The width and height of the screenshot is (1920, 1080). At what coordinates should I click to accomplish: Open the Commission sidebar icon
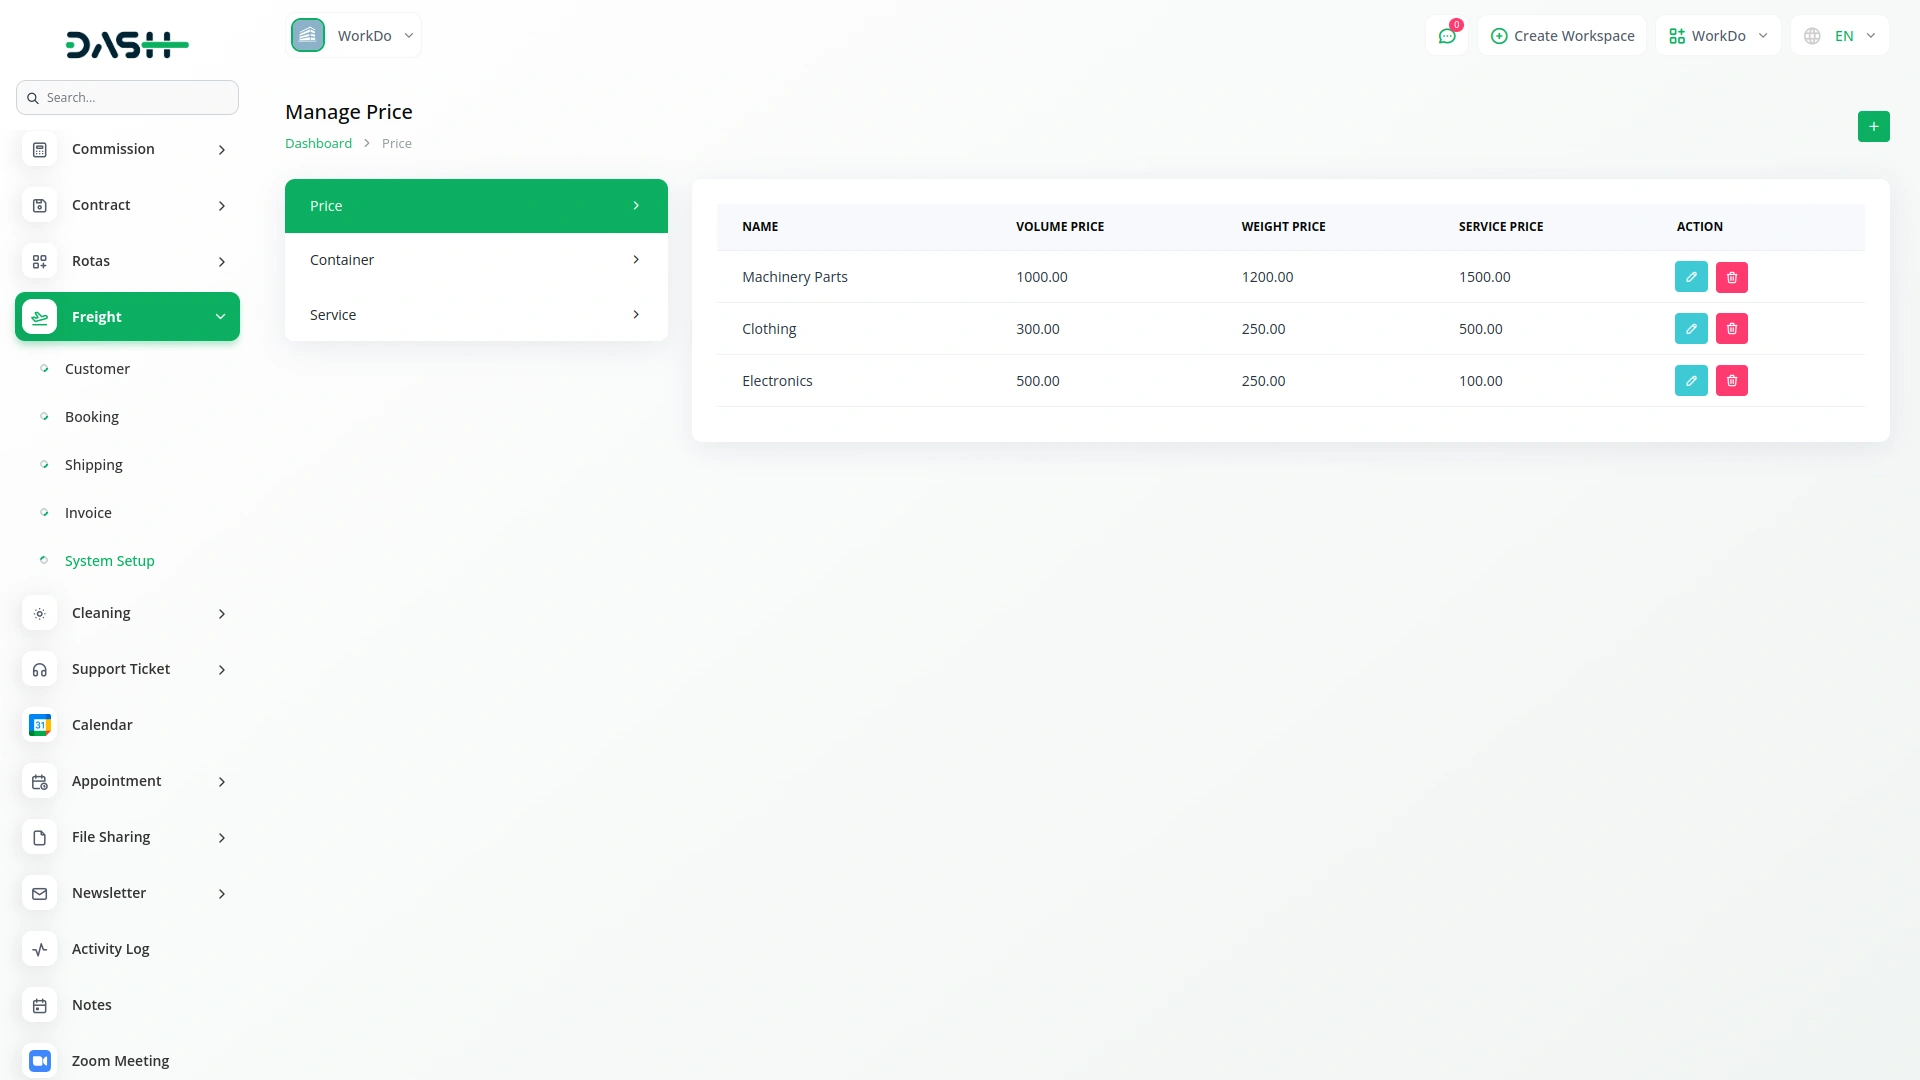tap(39, 149)
